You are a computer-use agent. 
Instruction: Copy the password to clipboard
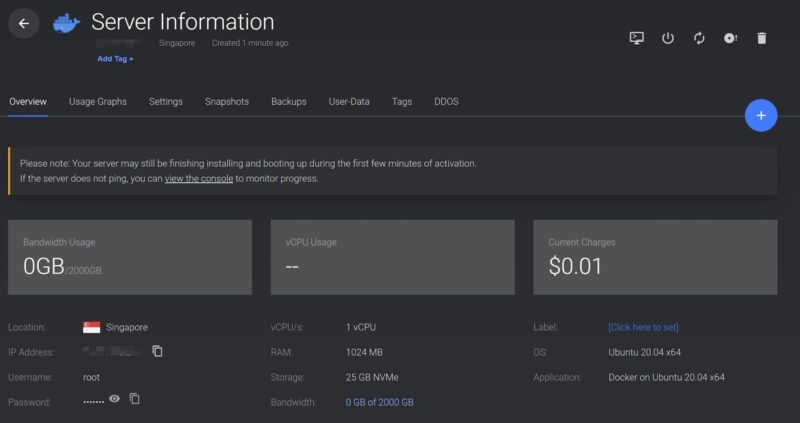point(135,399)
